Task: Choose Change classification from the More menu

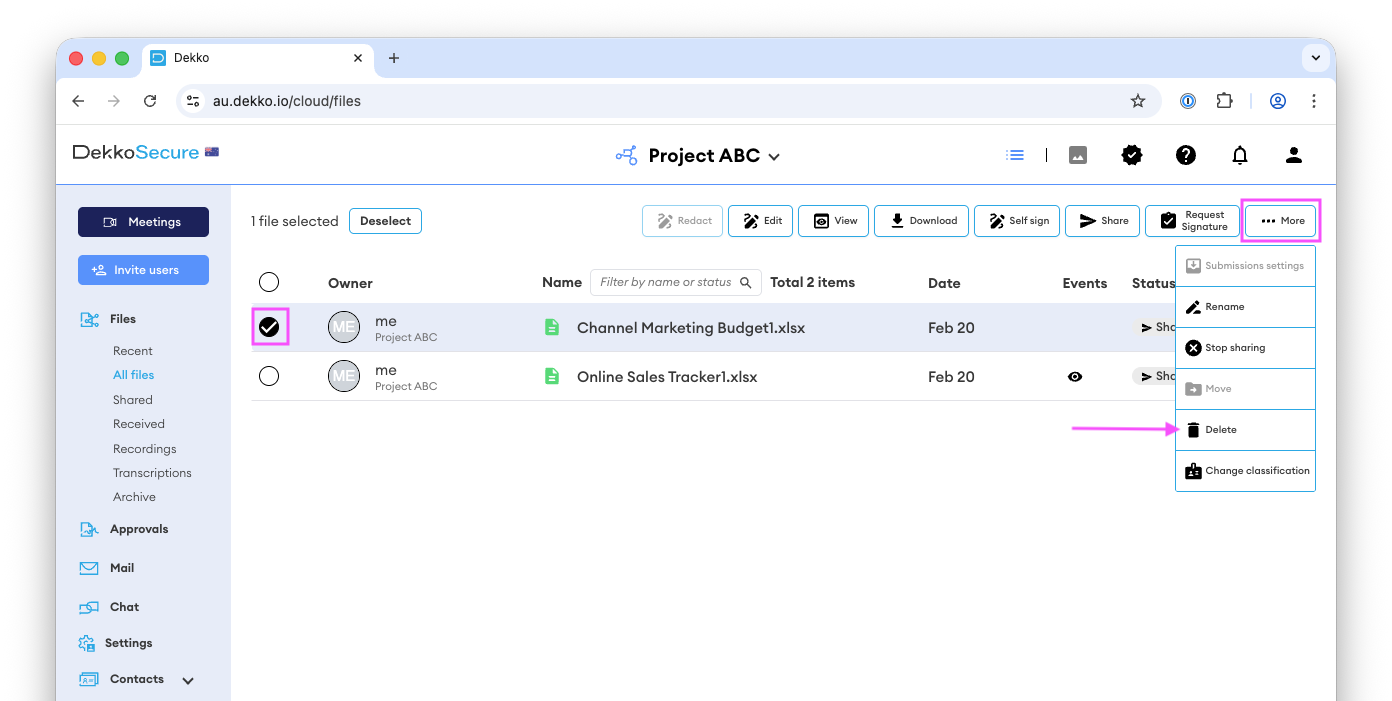Action: (x=1245, y=471)
